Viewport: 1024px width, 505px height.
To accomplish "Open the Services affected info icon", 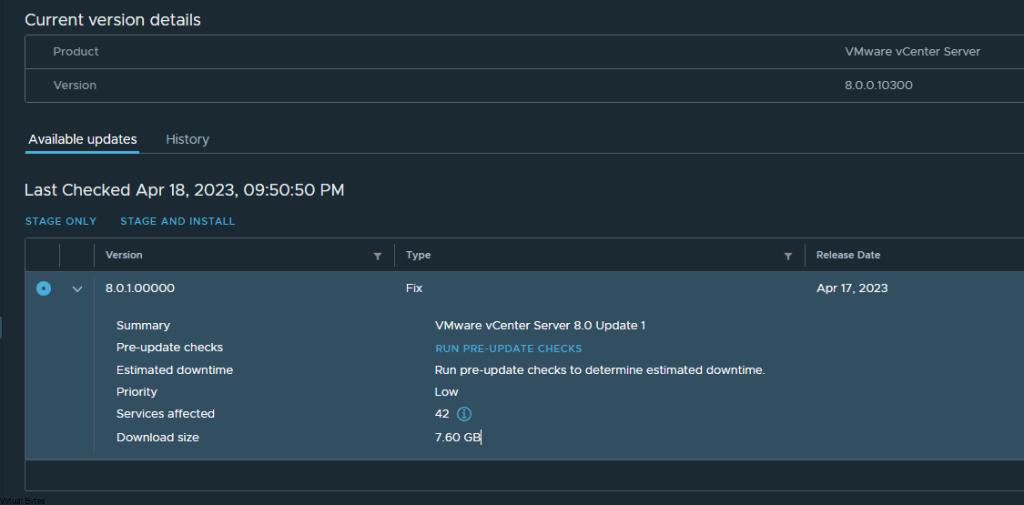I will pos(464,414).
